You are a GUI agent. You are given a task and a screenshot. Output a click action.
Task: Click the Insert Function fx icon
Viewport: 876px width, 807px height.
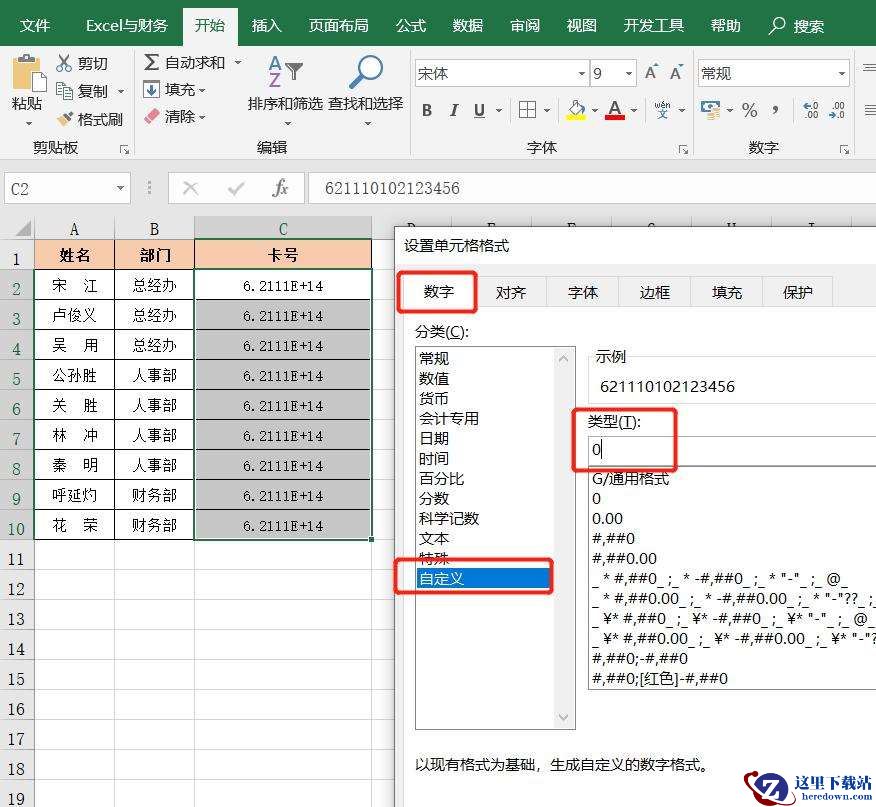coord(280,188)
